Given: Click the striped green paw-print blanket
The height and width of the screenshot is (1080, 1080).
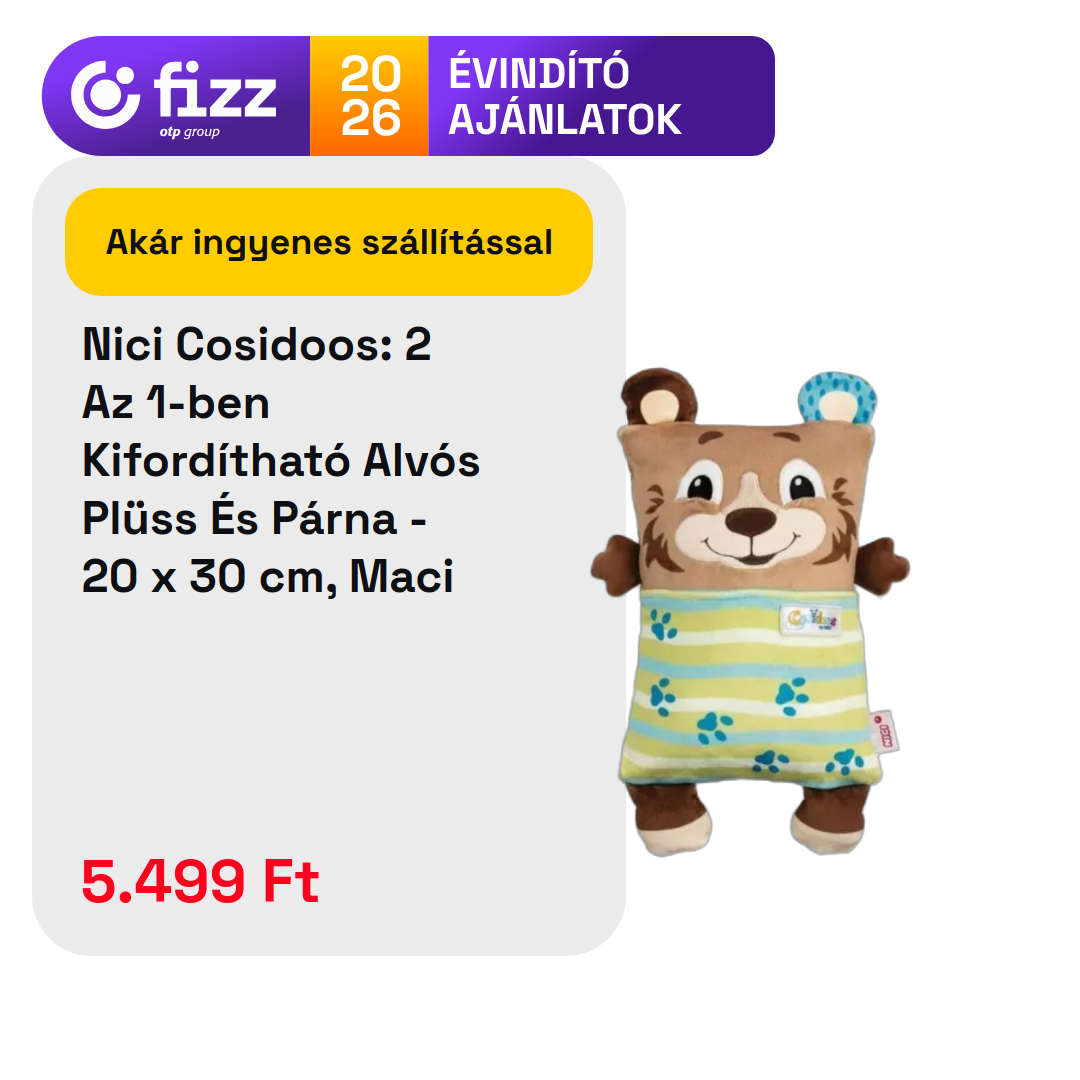Looking at the screenshot, I should tap(749, 687).
